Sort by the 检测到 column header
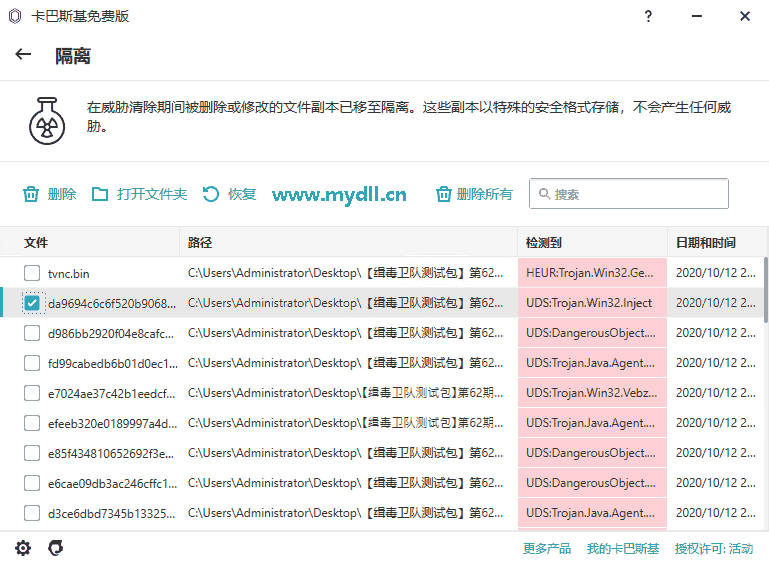 point(592,242)
